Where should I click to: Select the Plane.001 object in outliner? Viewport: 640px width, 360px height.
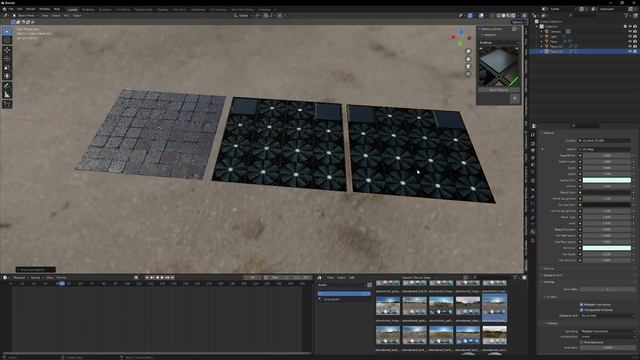coord(556,47)
